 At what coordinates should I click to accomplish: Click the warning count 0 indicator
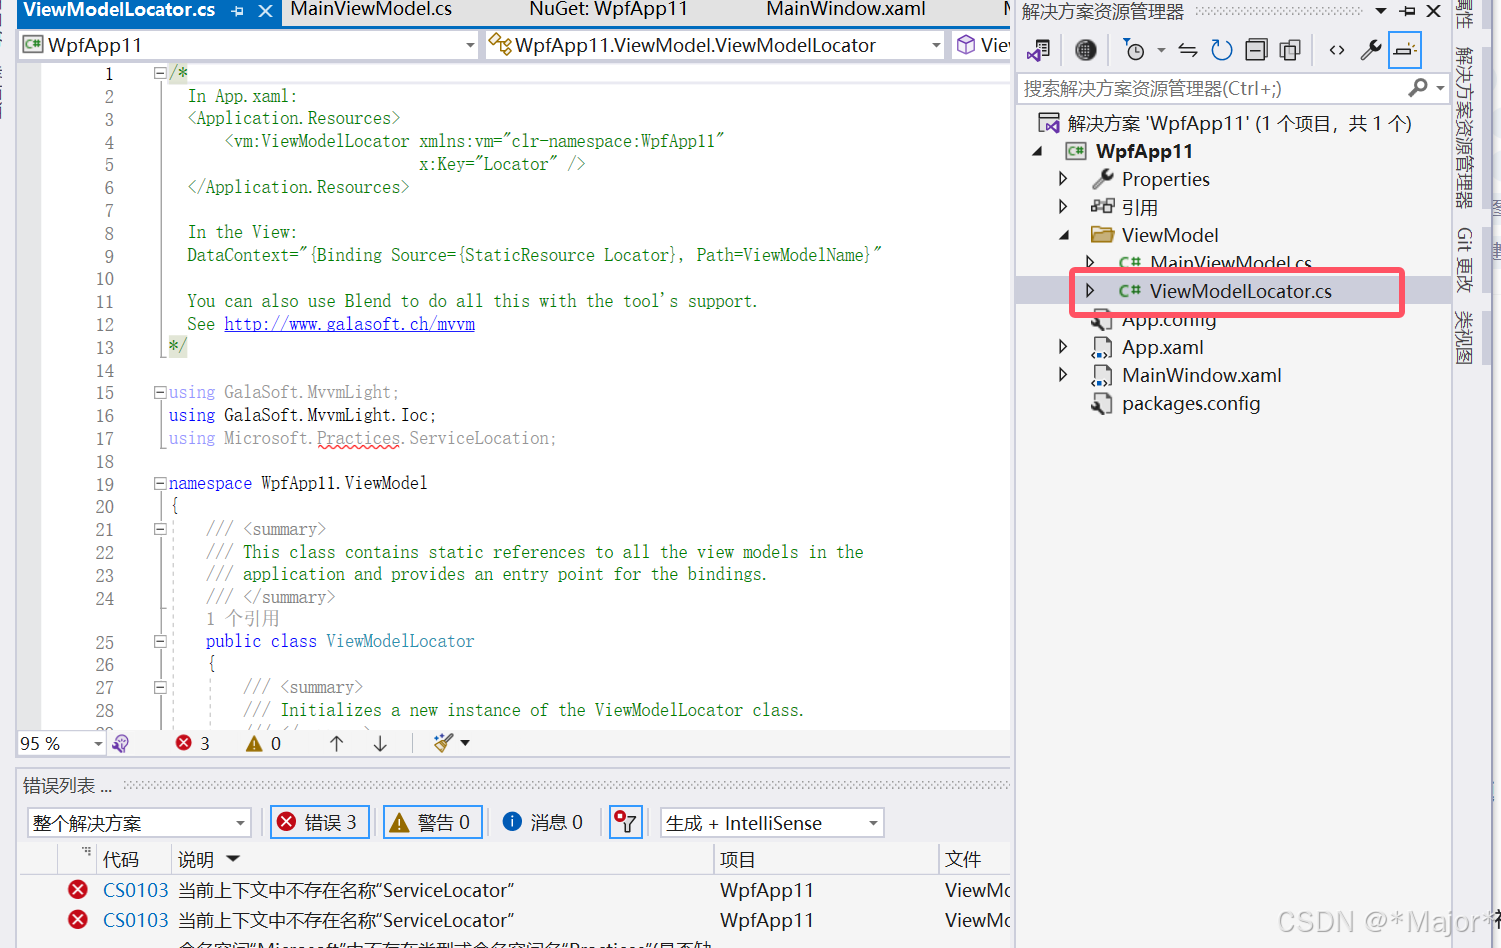point(263,743)
